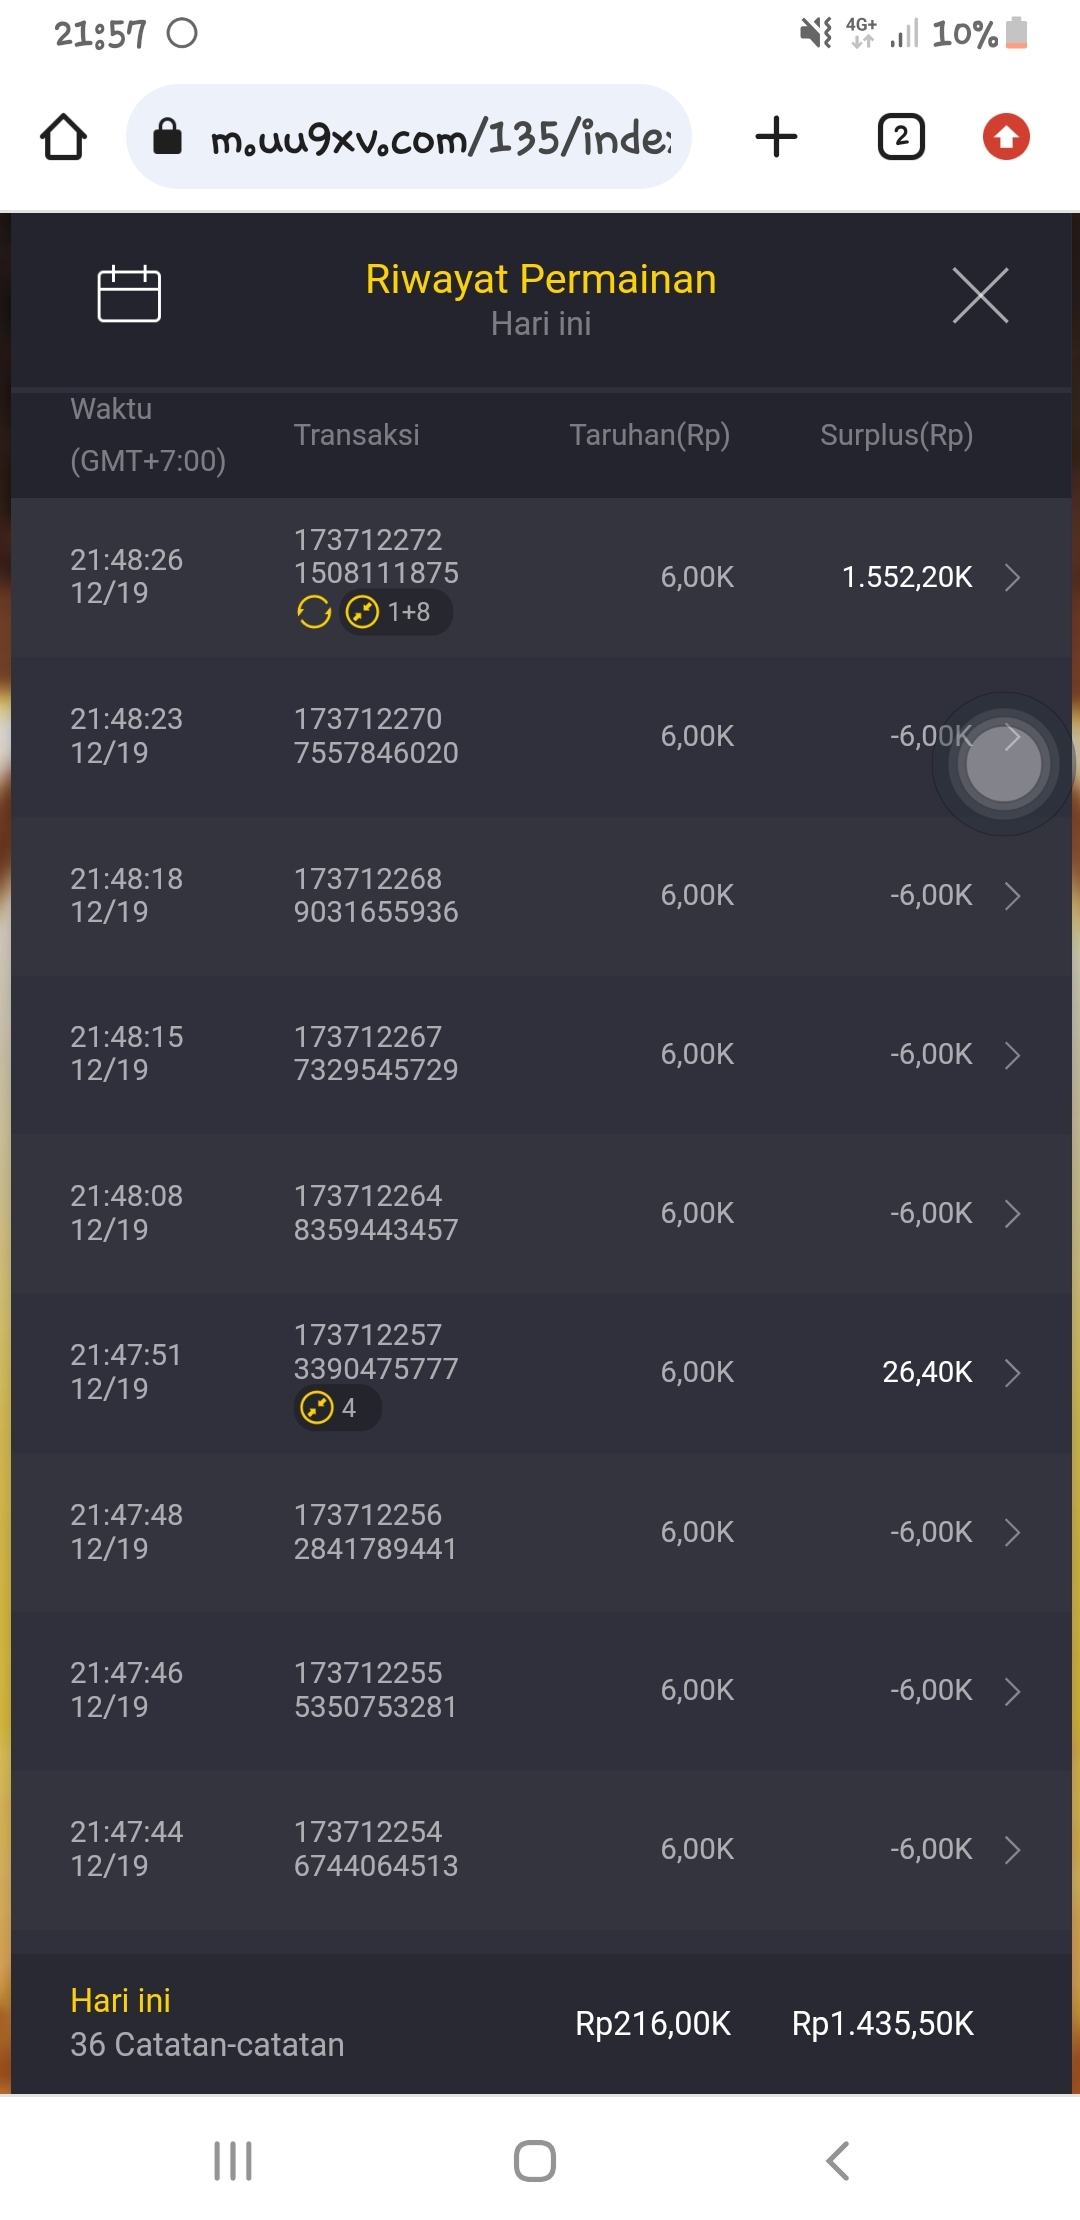Open the tab switcher showing 2 tabs
The height and width of the screenshot is (2220, 1080).
[x=901, y=137]
